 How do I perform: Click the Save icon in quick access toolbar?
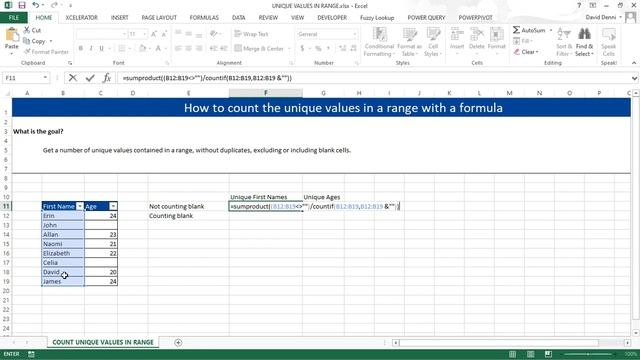pyautogui.click(x=22, y=5)
